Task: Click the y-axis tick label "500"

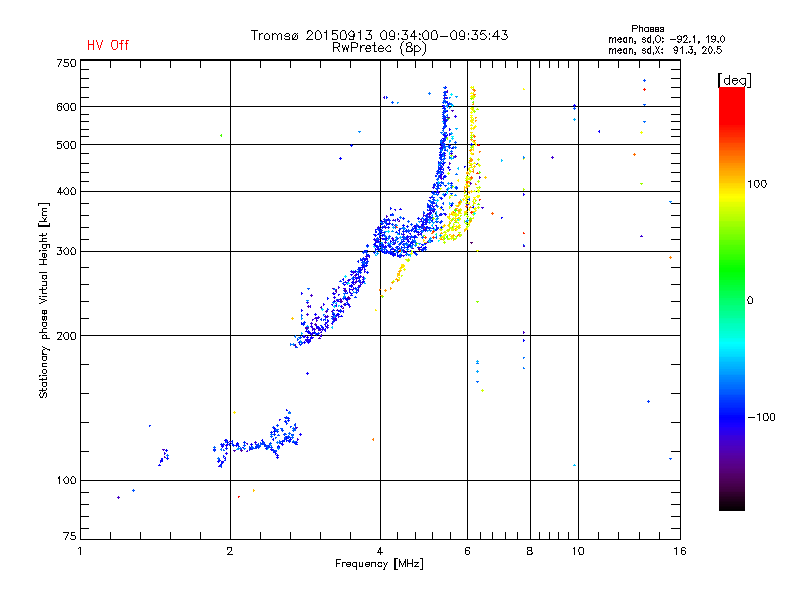Action: click(66, 145)
